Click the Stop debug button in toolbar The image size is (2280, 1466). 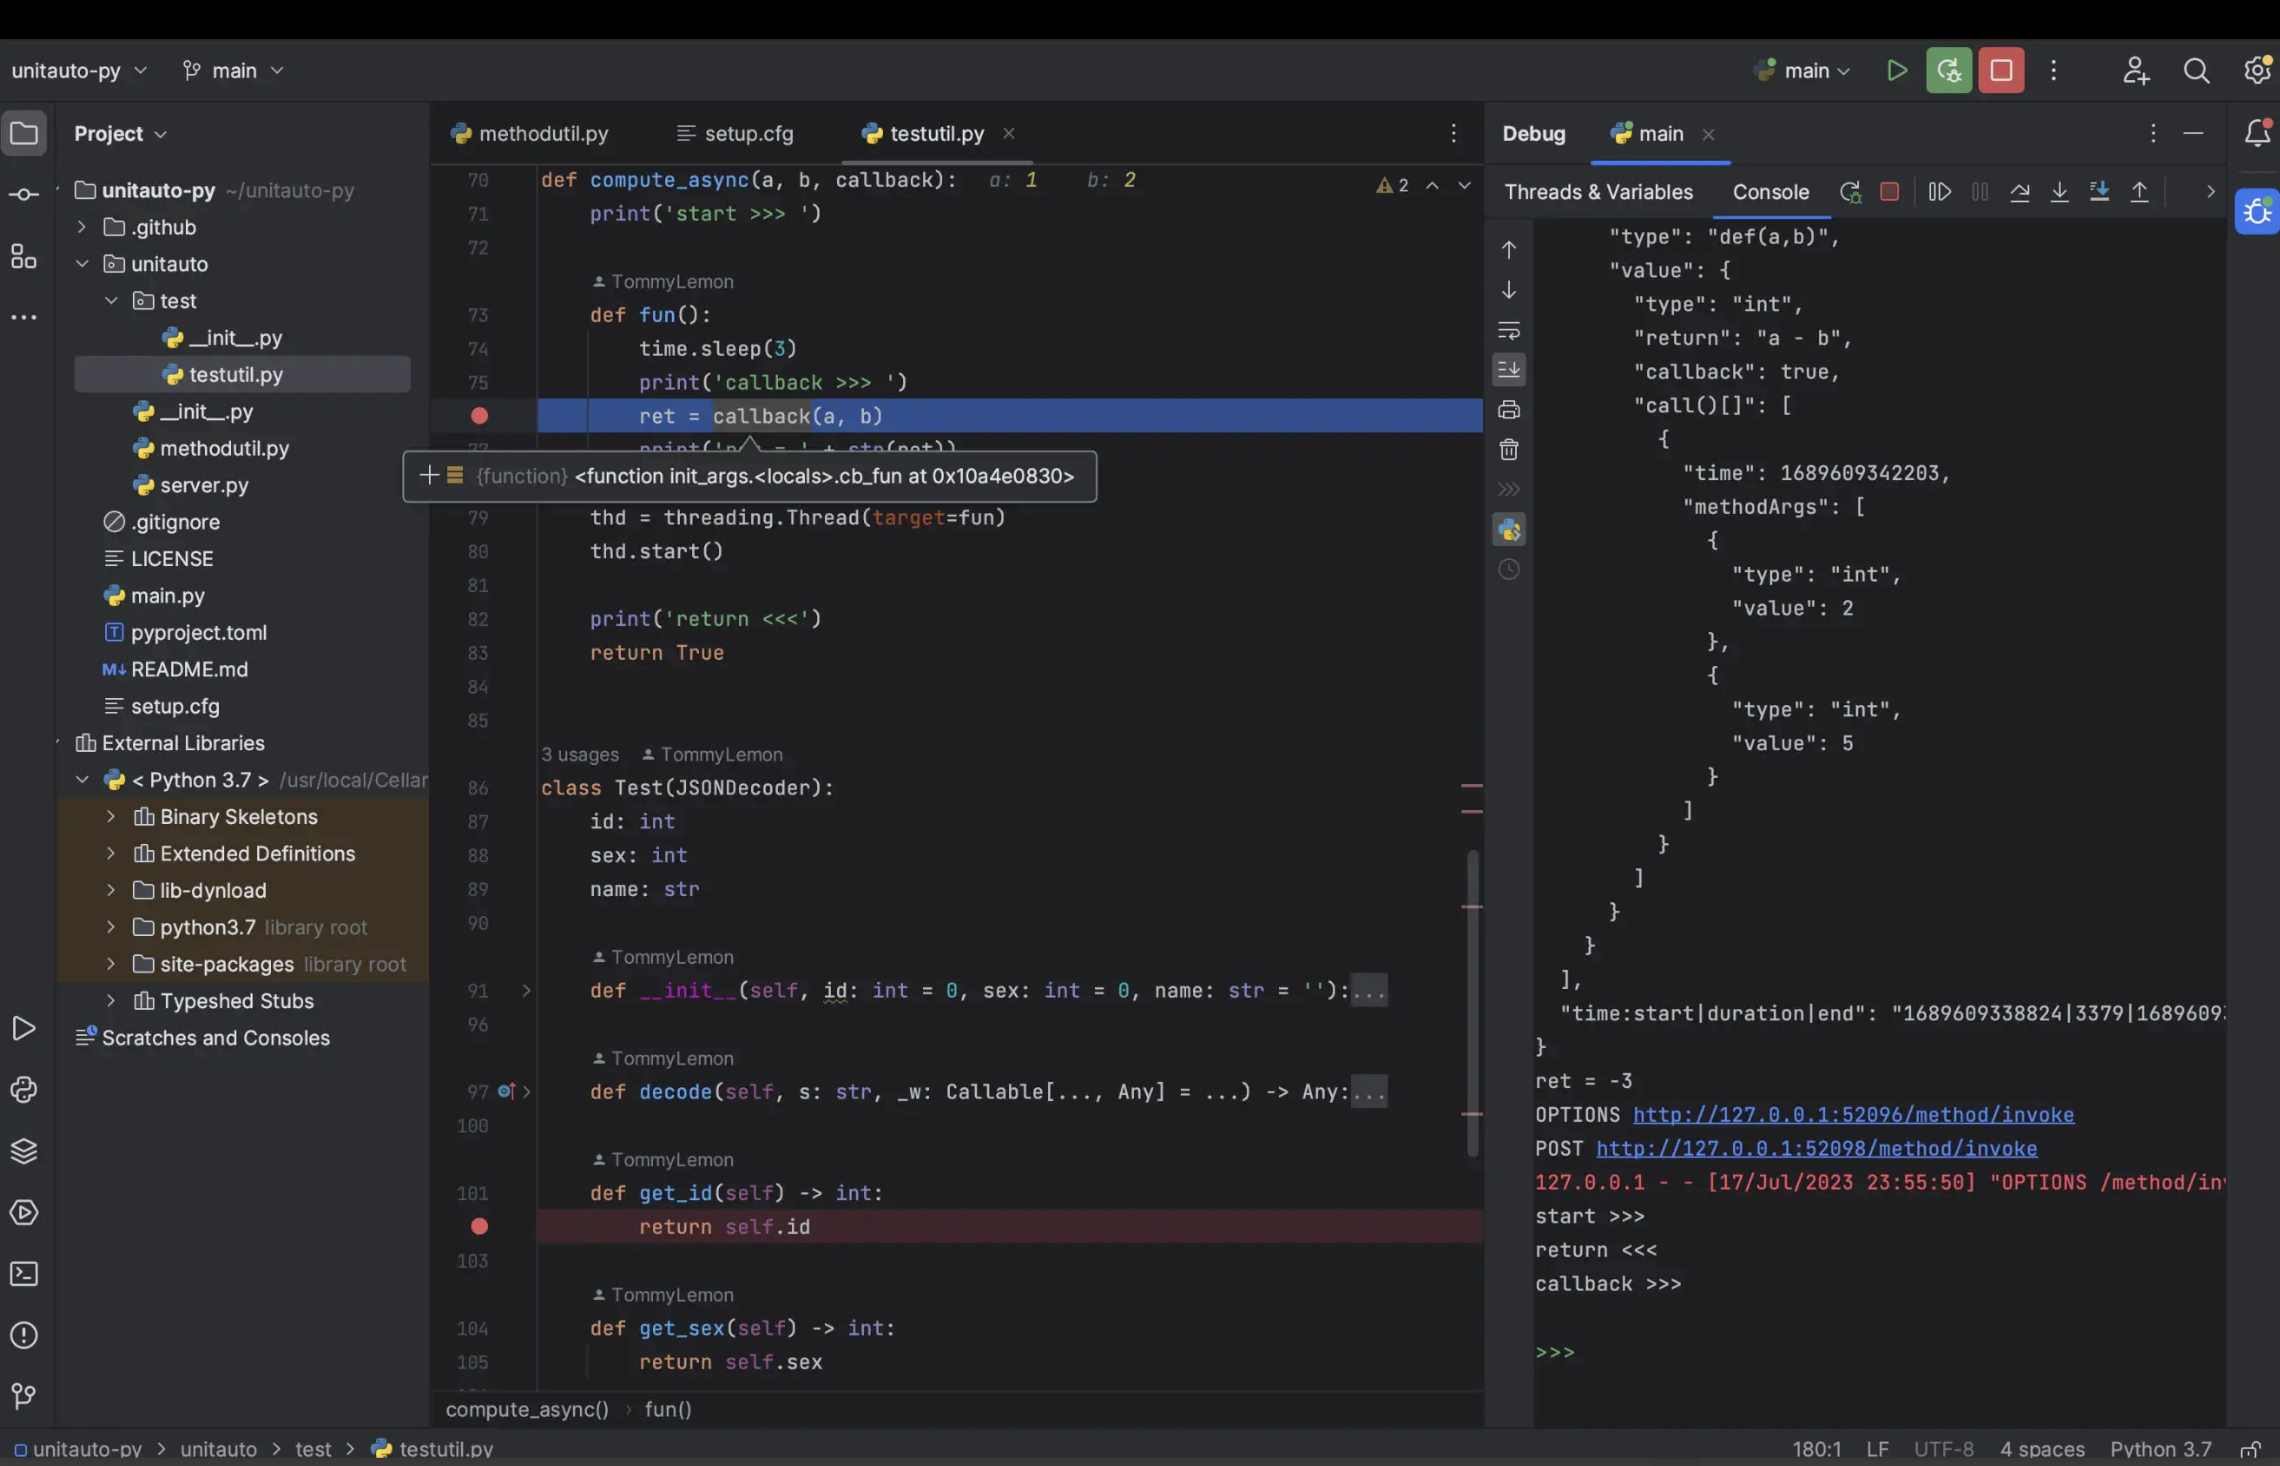[x=2001, y=71]
